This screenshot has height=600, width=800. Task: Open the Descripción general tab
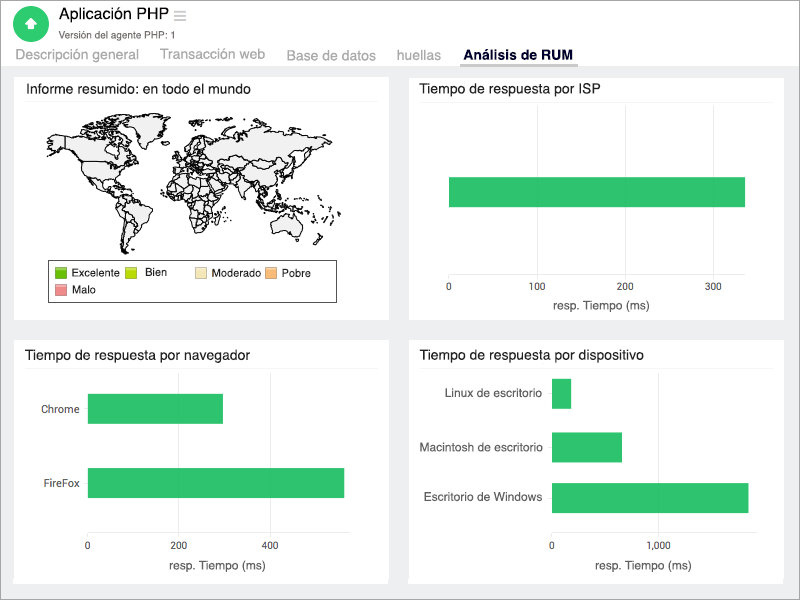coord(77,55)
